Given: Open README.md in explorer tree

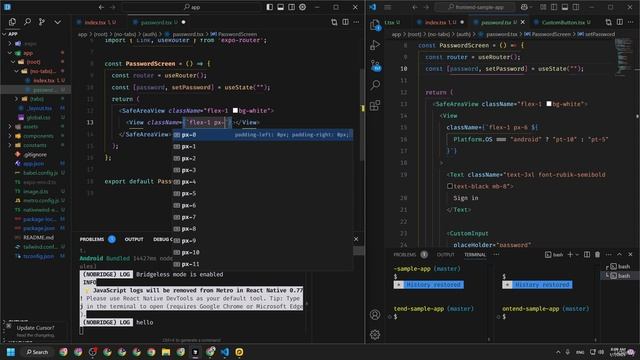Looking at the screenshot, I should tap(38, 238).
